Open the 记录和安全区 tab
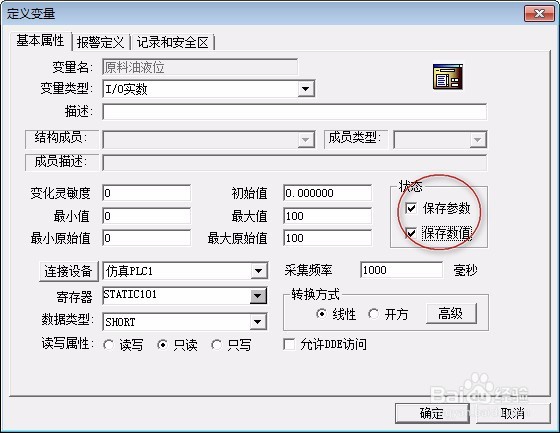 tap(172, 43)
